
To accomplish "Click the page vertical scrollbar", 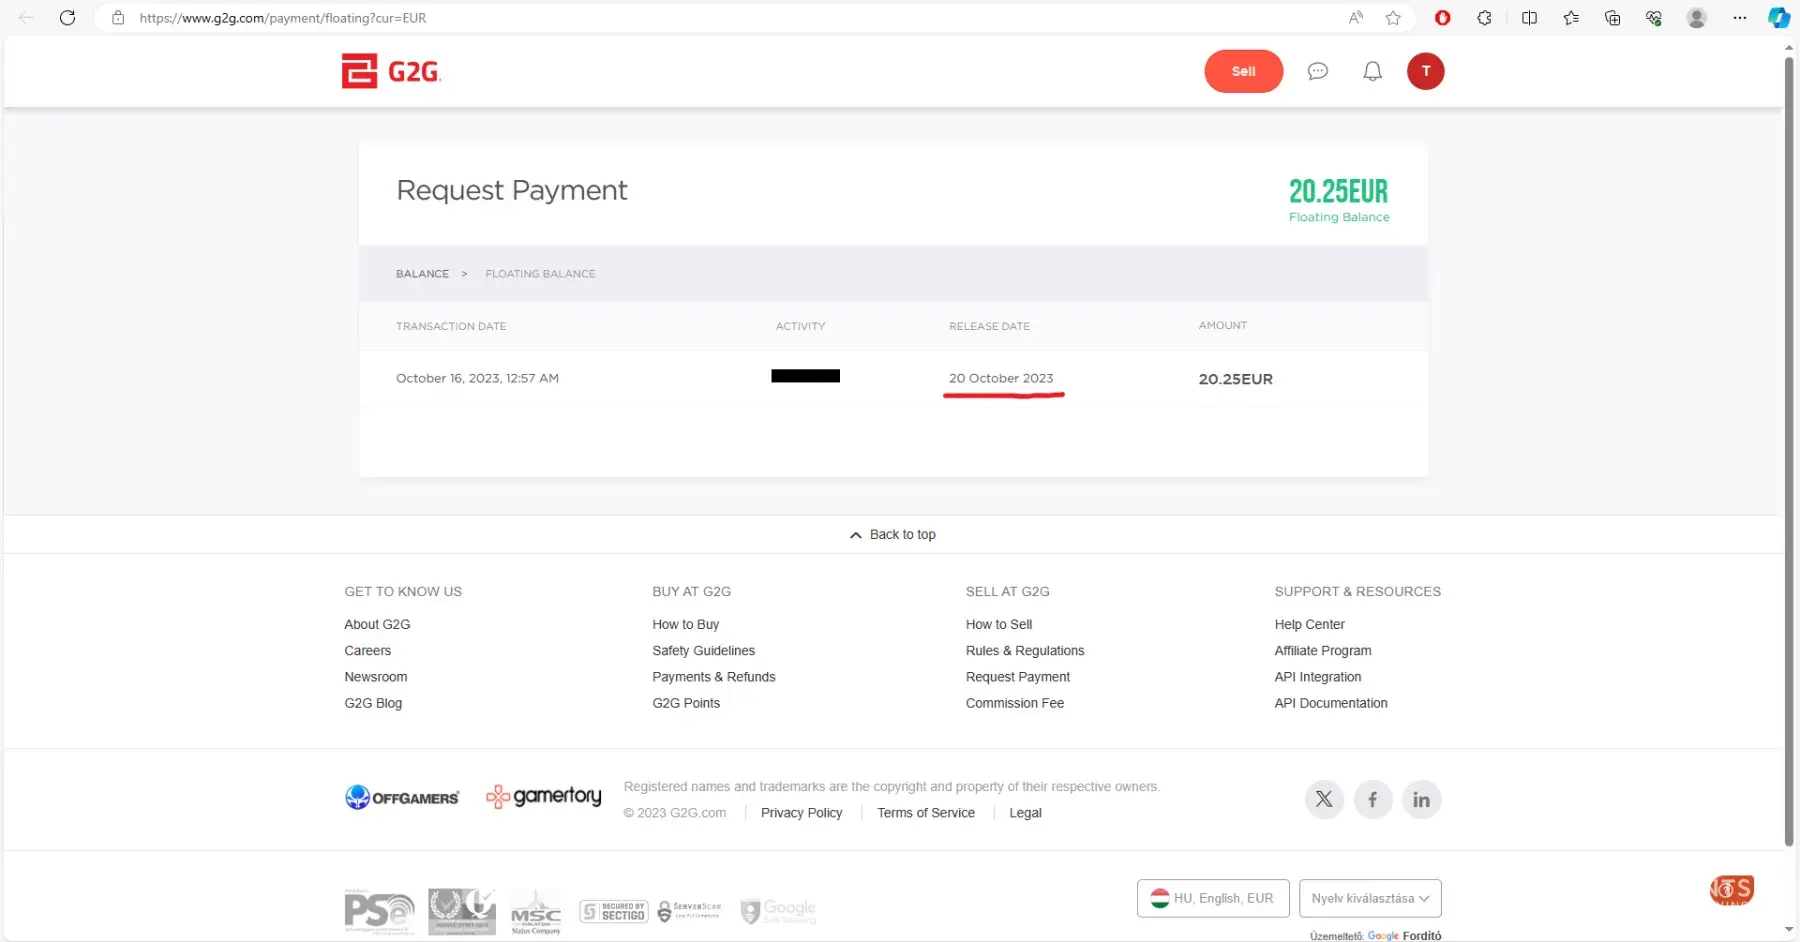I will [x=1789, y=450].
